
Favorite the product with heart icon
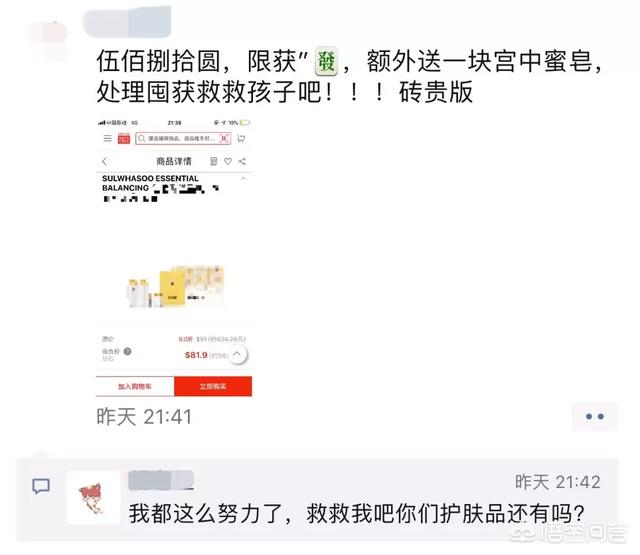[228, 162]
